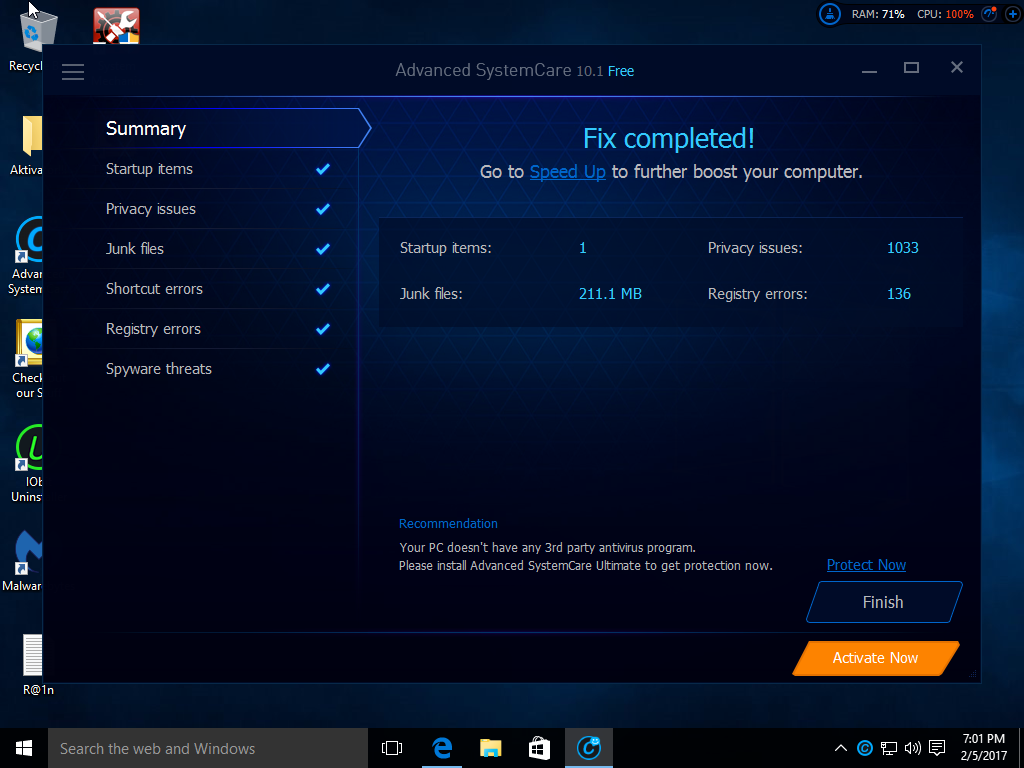Maximize the Advanced SystemCare window

pyautogui.click(x=912, y=68)
